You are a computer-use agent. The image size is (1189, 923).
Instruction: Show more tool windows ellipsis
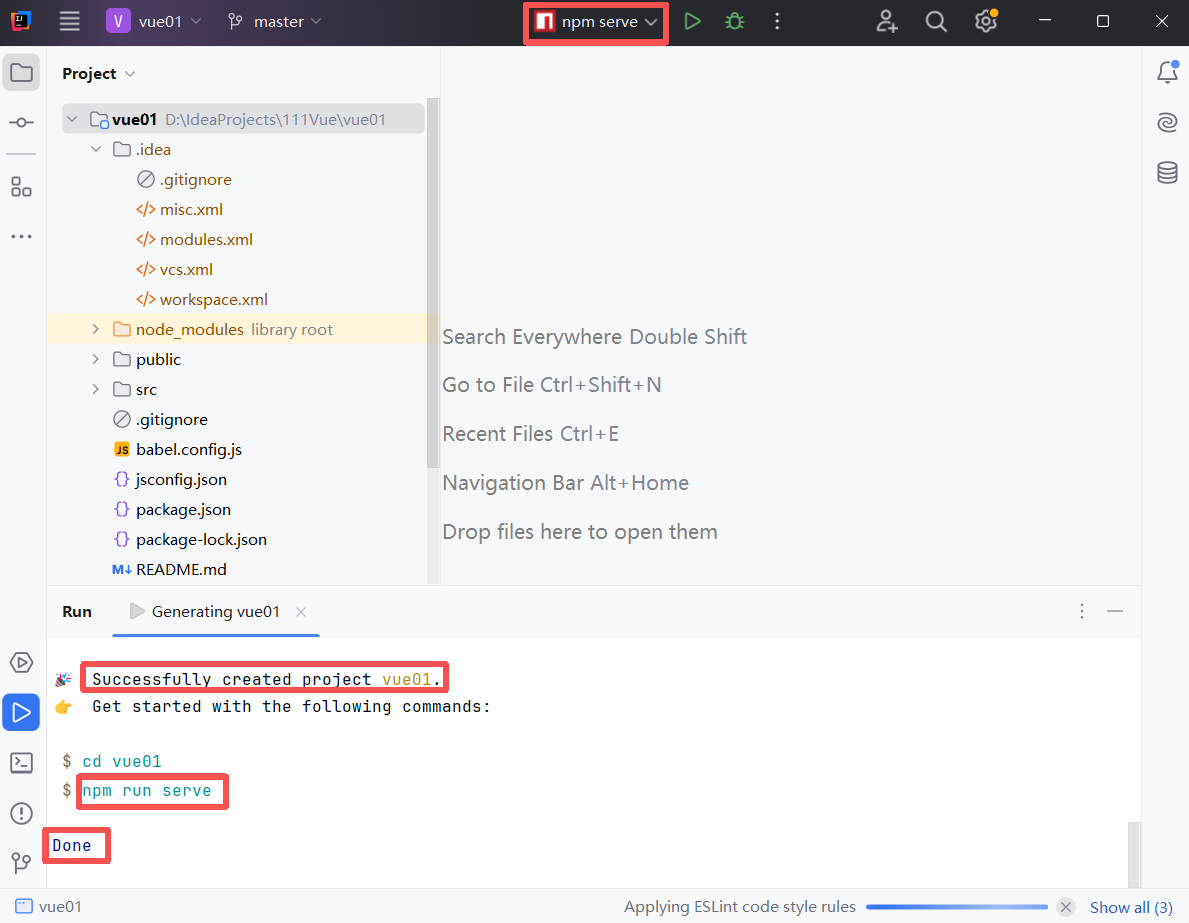(x=21, y=237)
